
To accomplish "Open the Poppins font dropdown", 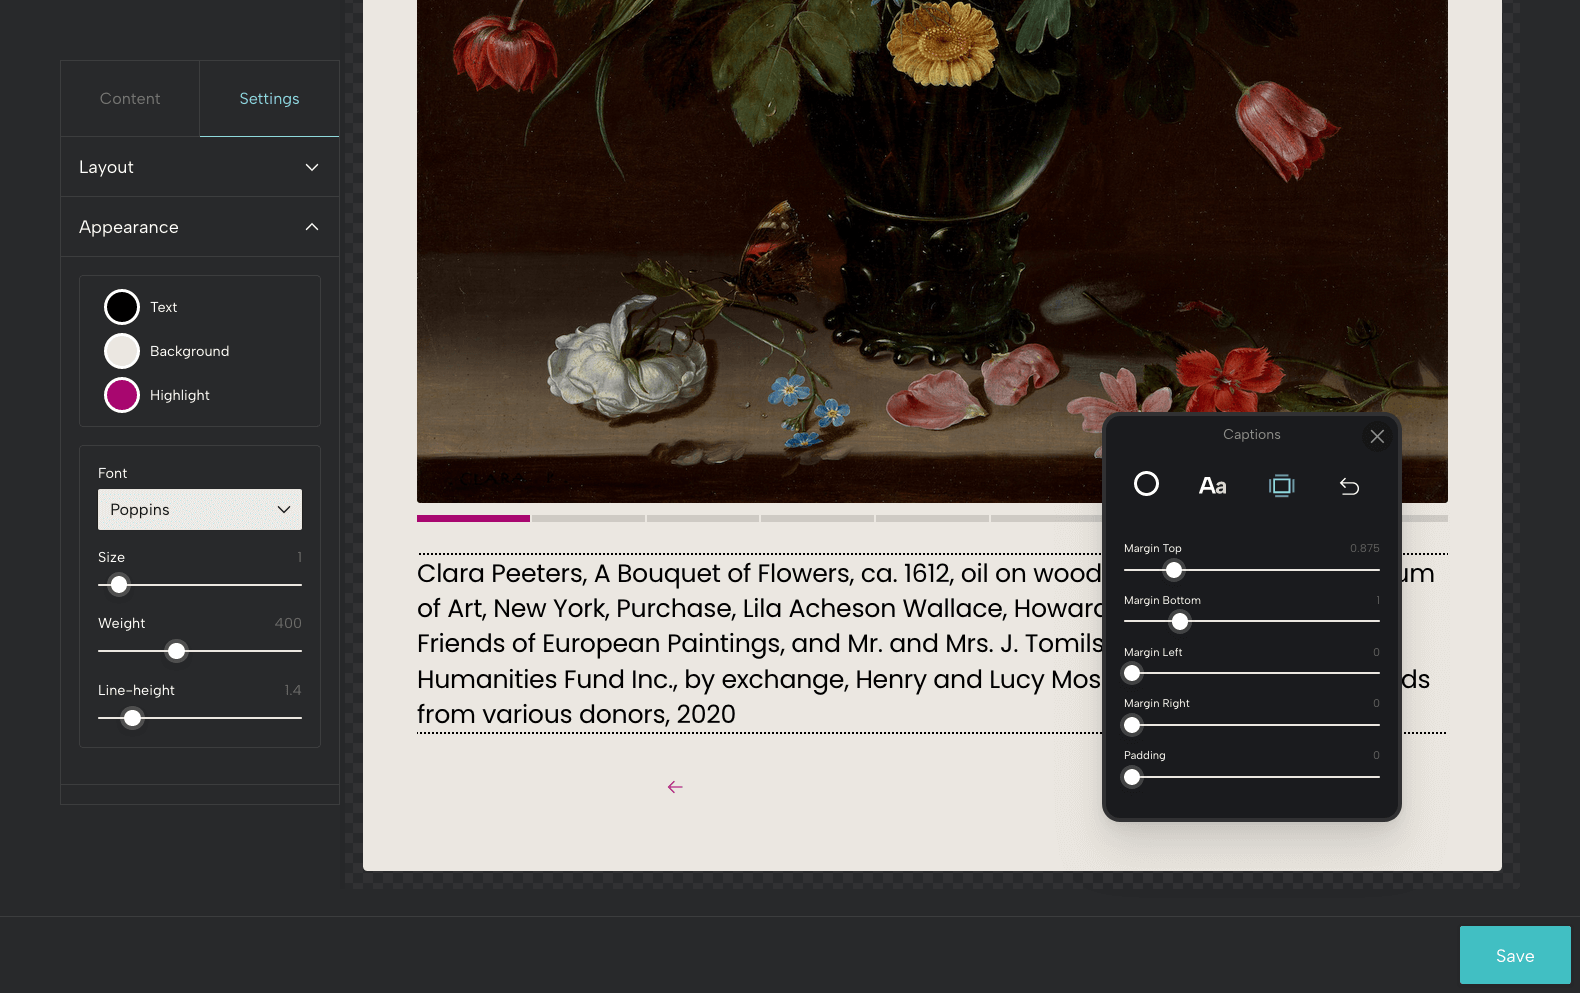I will tap(200, 510).
